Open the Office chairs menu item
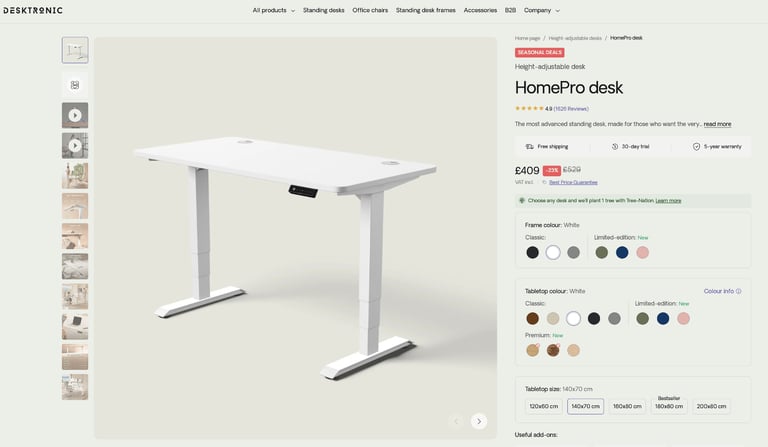 pos(370,10)
